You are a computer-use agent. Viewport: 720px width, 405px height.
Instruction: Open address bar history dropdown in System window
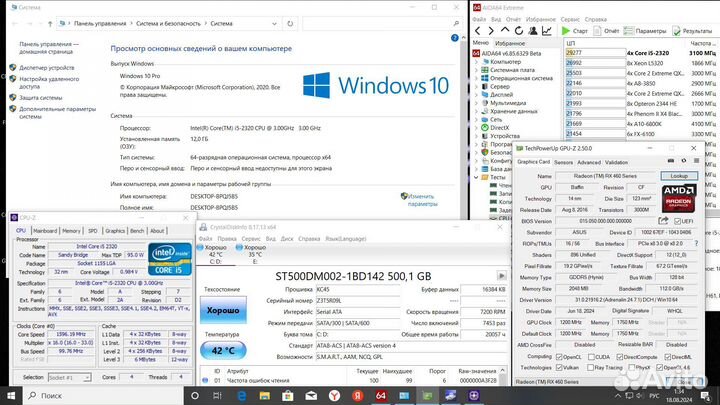[x=274, y=23]
